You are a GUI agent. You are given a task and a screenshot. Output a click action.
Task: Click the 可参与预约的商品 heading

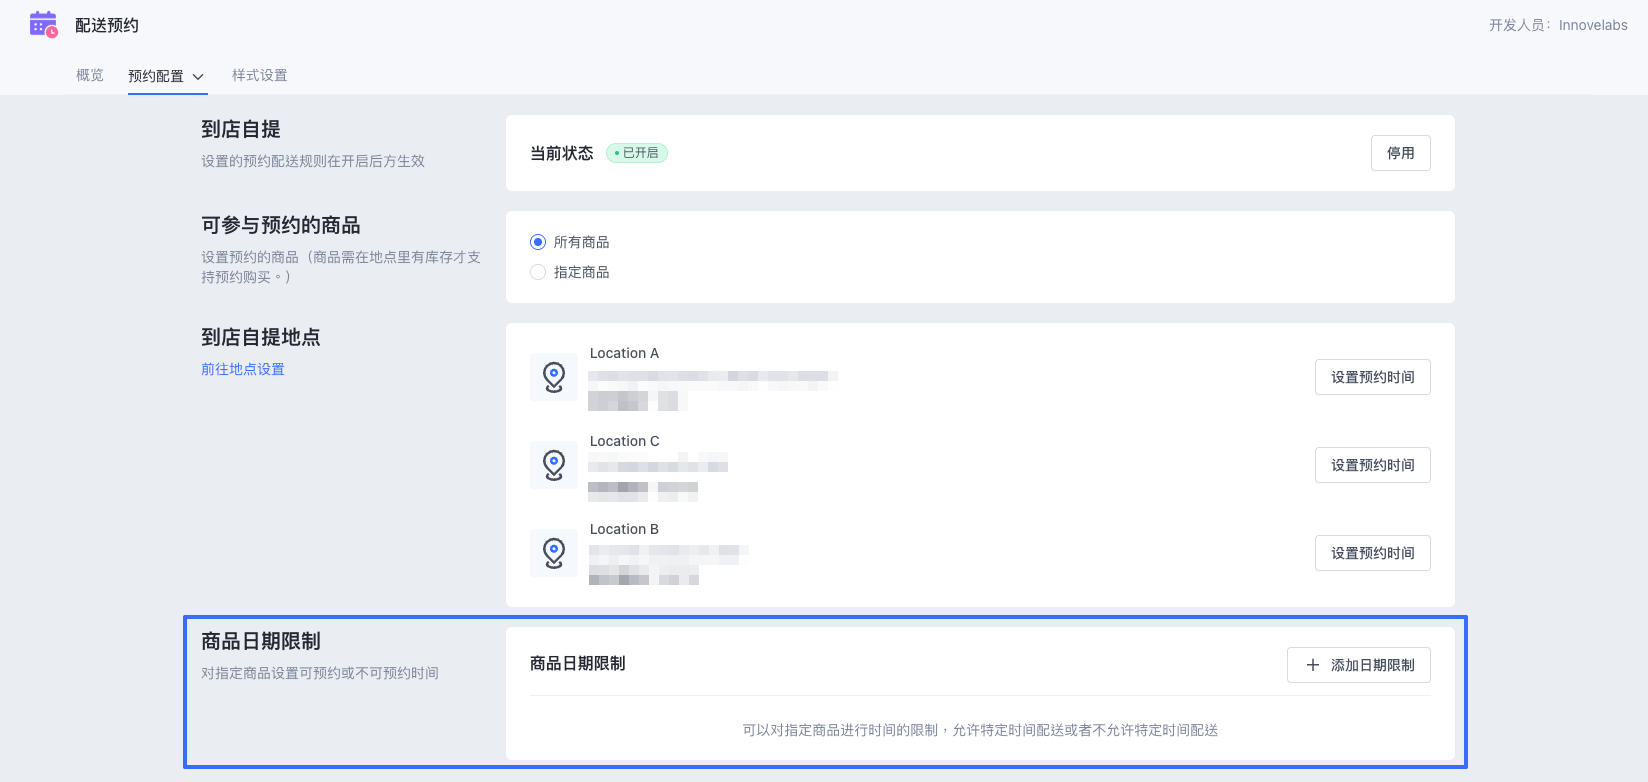pos(281,225)
